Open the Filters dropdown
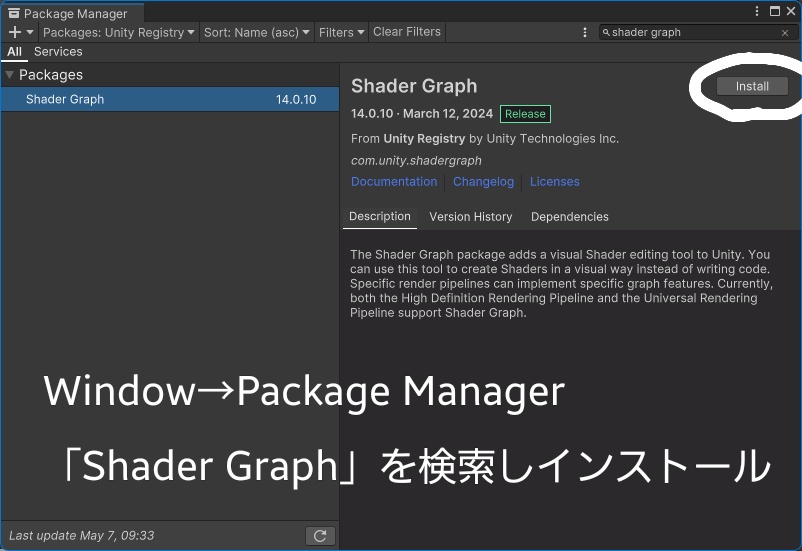 341,32
